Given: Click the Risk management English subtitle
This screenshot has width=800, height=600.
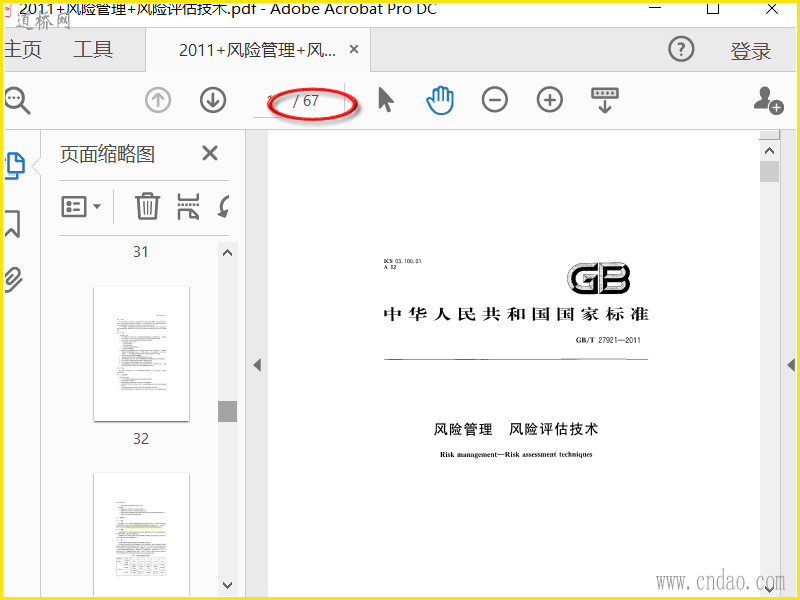Looking at the screenshot, I should tap(516, 455).
